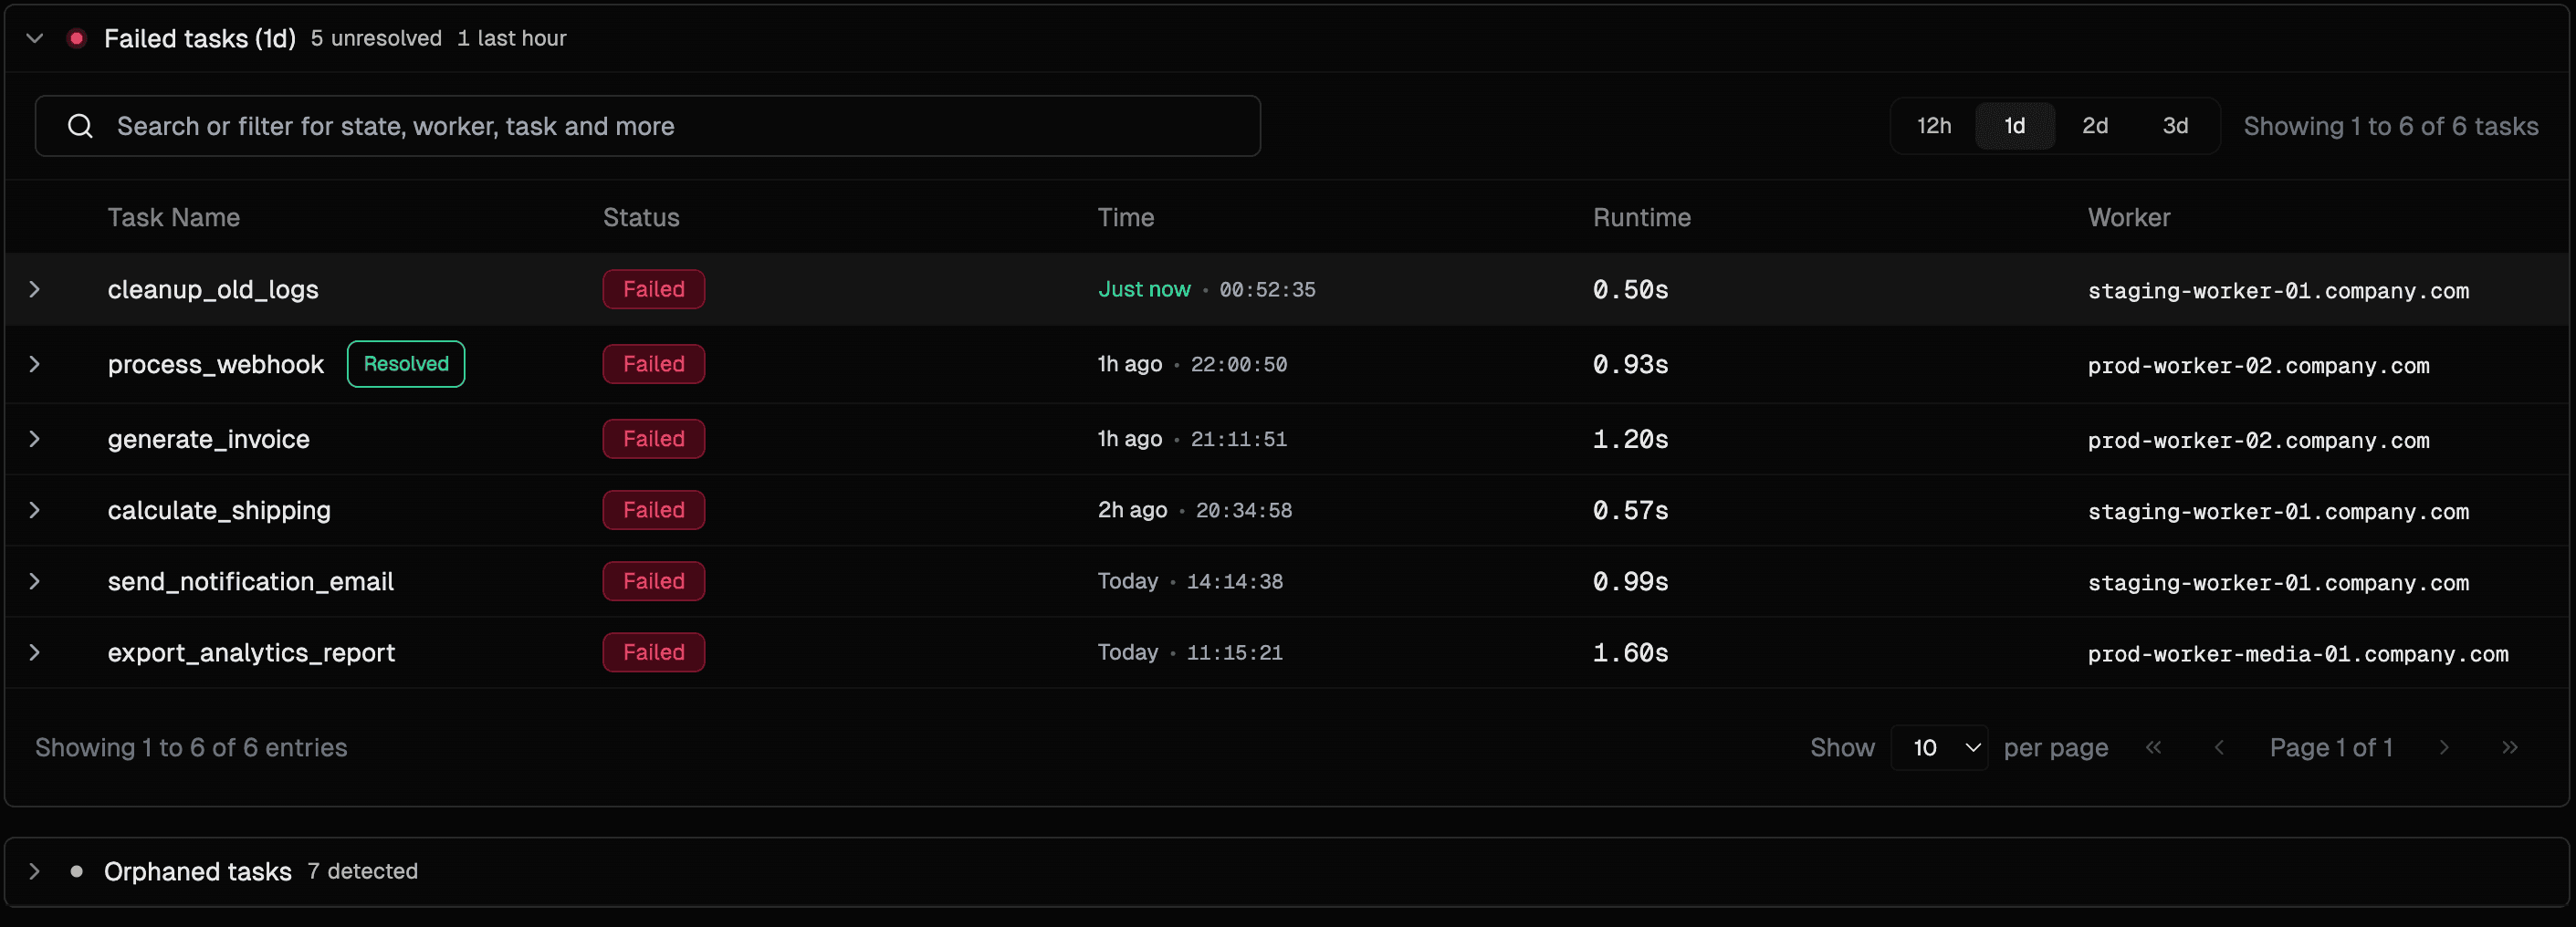The image size is (2576, 927).
Task: Click the task search filter field
Action: coord(660,126)
